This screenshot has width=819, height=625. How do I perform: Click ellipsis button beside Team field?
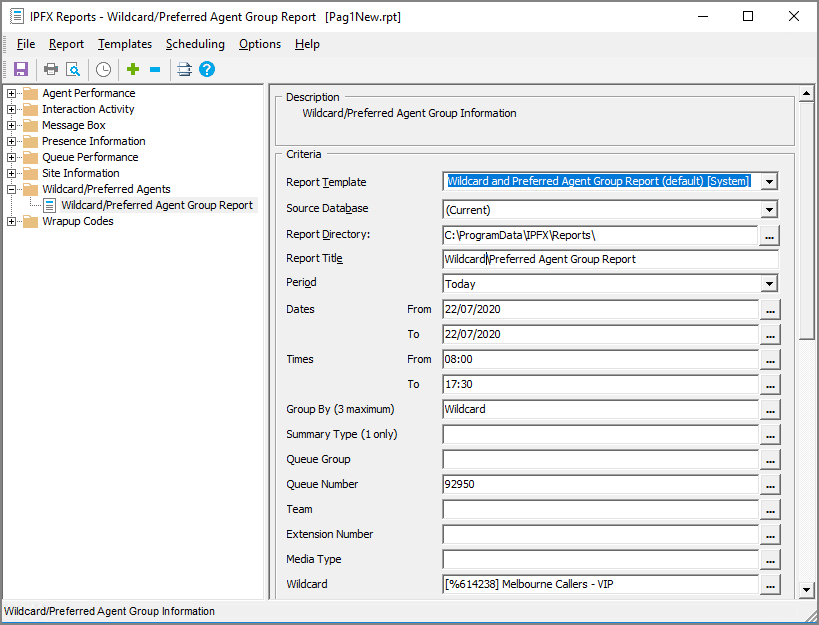coord(770,510)
